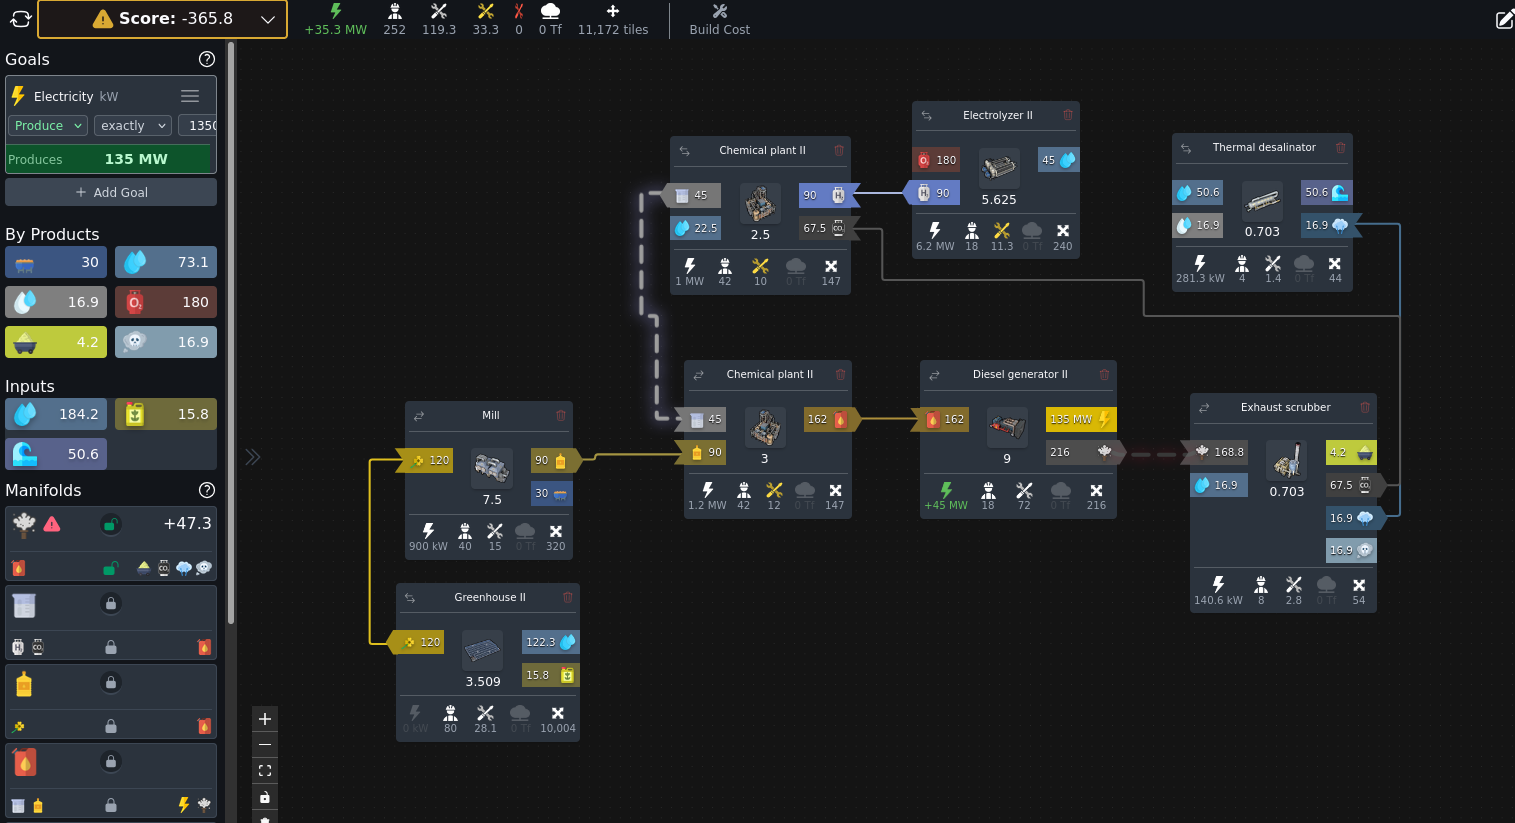Delete the Greenhouse II node via trash icon
Screen dimensions: 1515x823
[568, 597]
